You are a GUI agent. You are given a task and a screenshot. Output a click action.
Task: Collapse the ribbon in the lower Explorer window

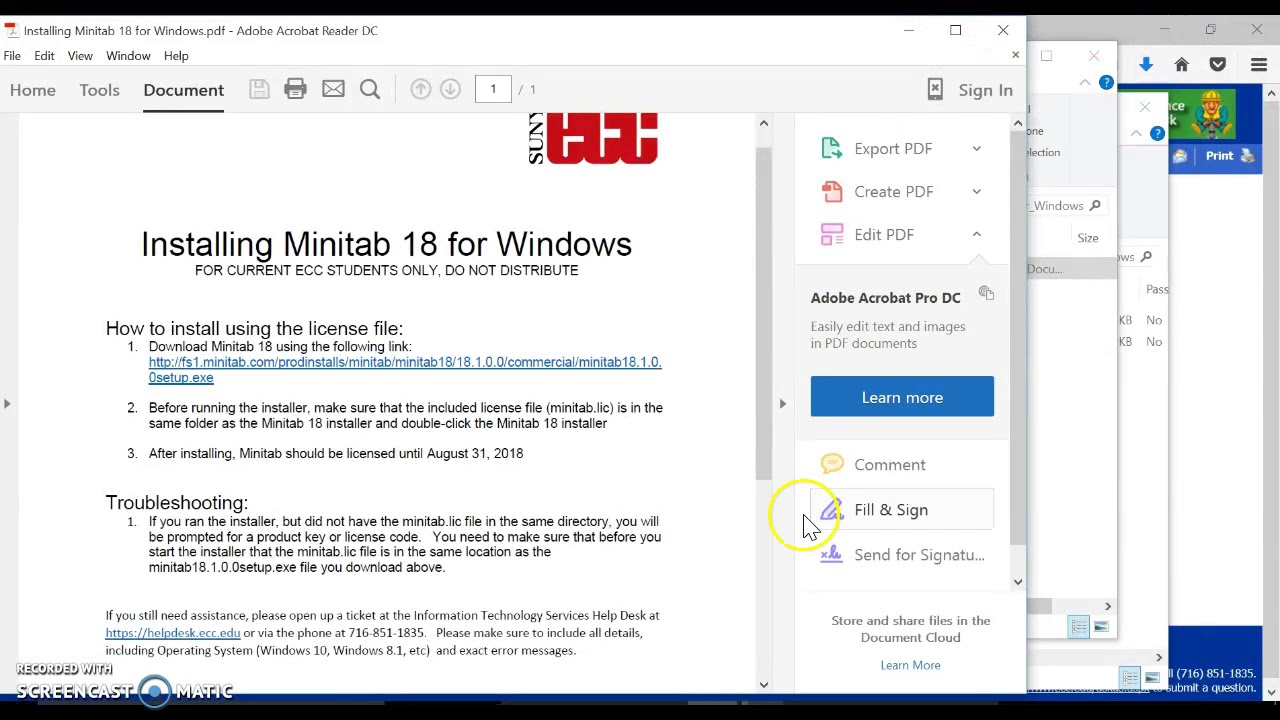coord(1136,133)
